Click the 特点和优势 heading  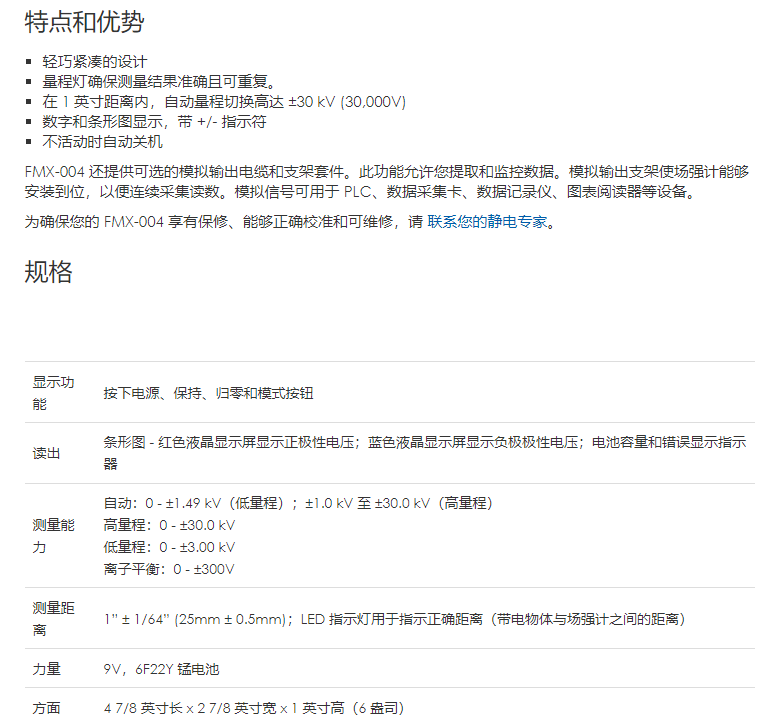coord(84,22)
